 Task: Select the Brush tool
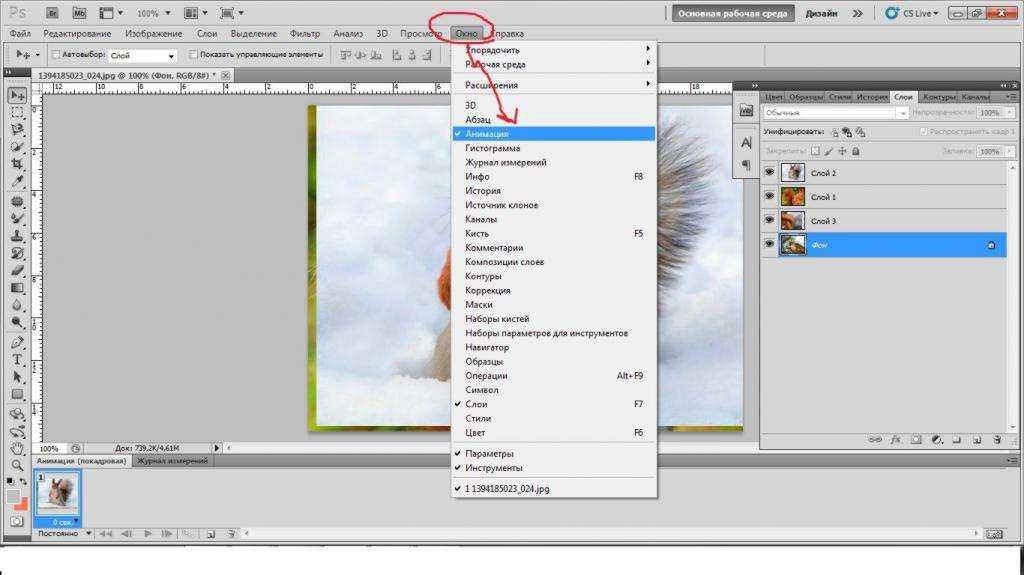(18, 218)
